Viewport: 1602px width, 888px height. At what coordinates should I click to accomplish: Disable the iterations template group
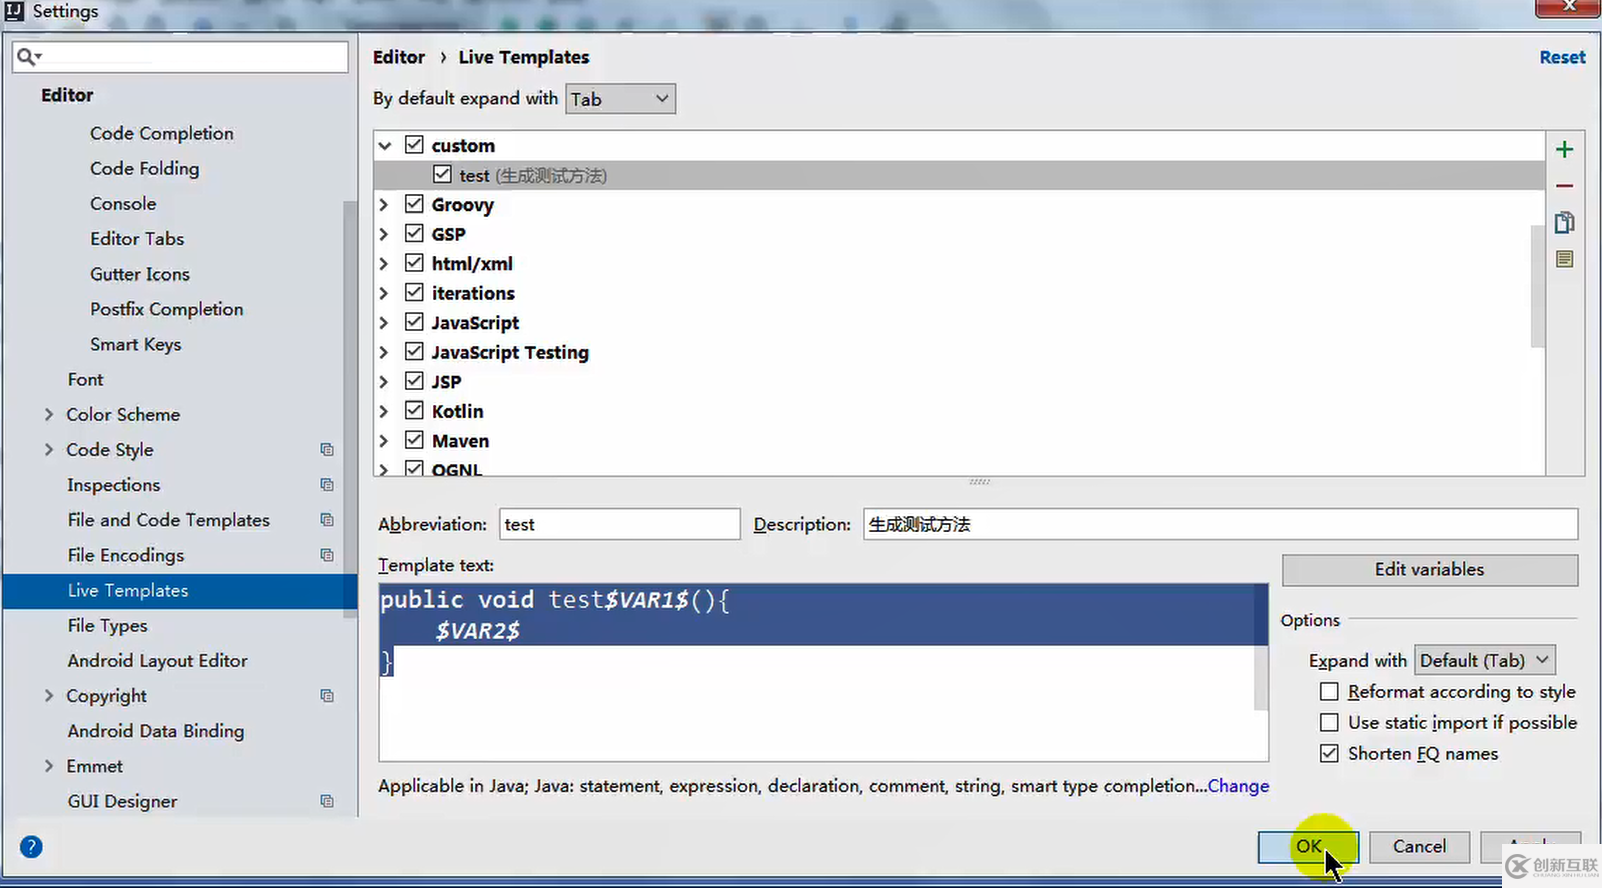click(x=414, y=293)
